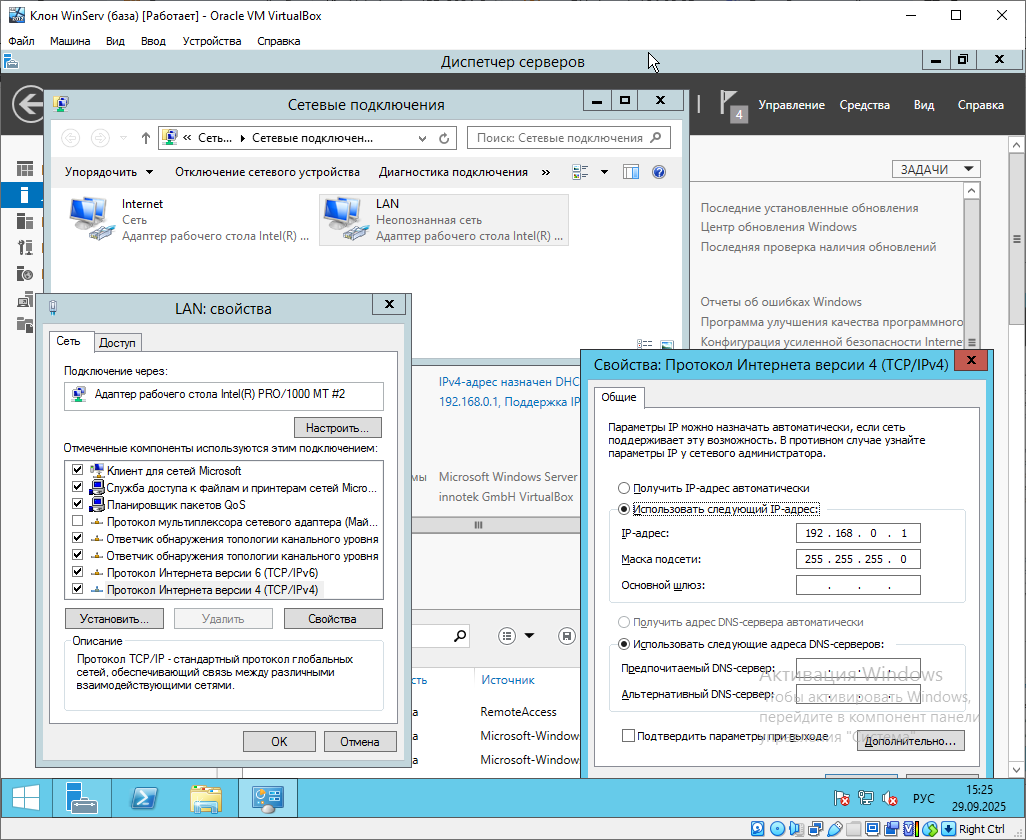
Task: Launch PowerShell from the taskbar
Action: point(144,798)
